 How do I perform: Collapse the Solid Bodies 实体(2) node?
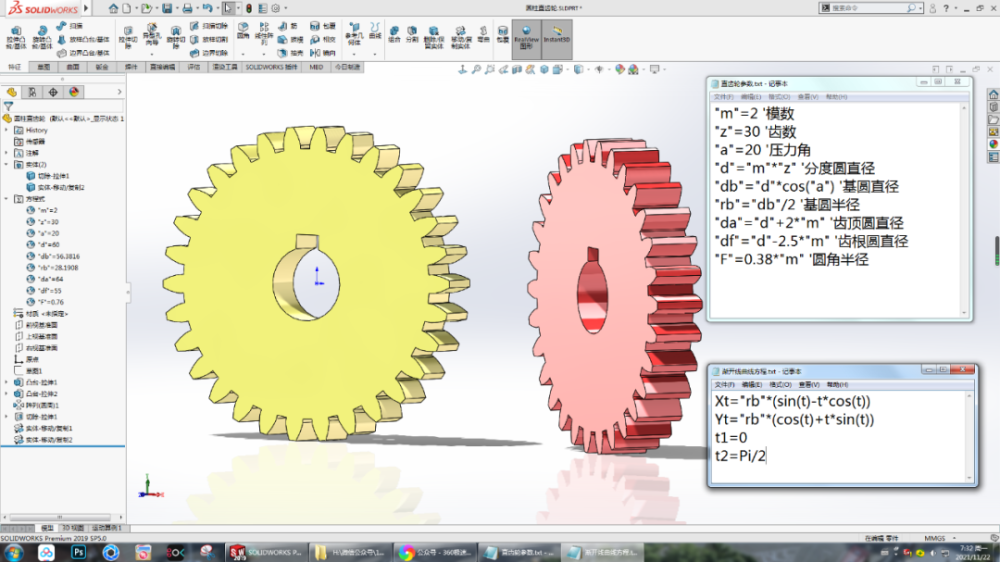pos(7,165)
